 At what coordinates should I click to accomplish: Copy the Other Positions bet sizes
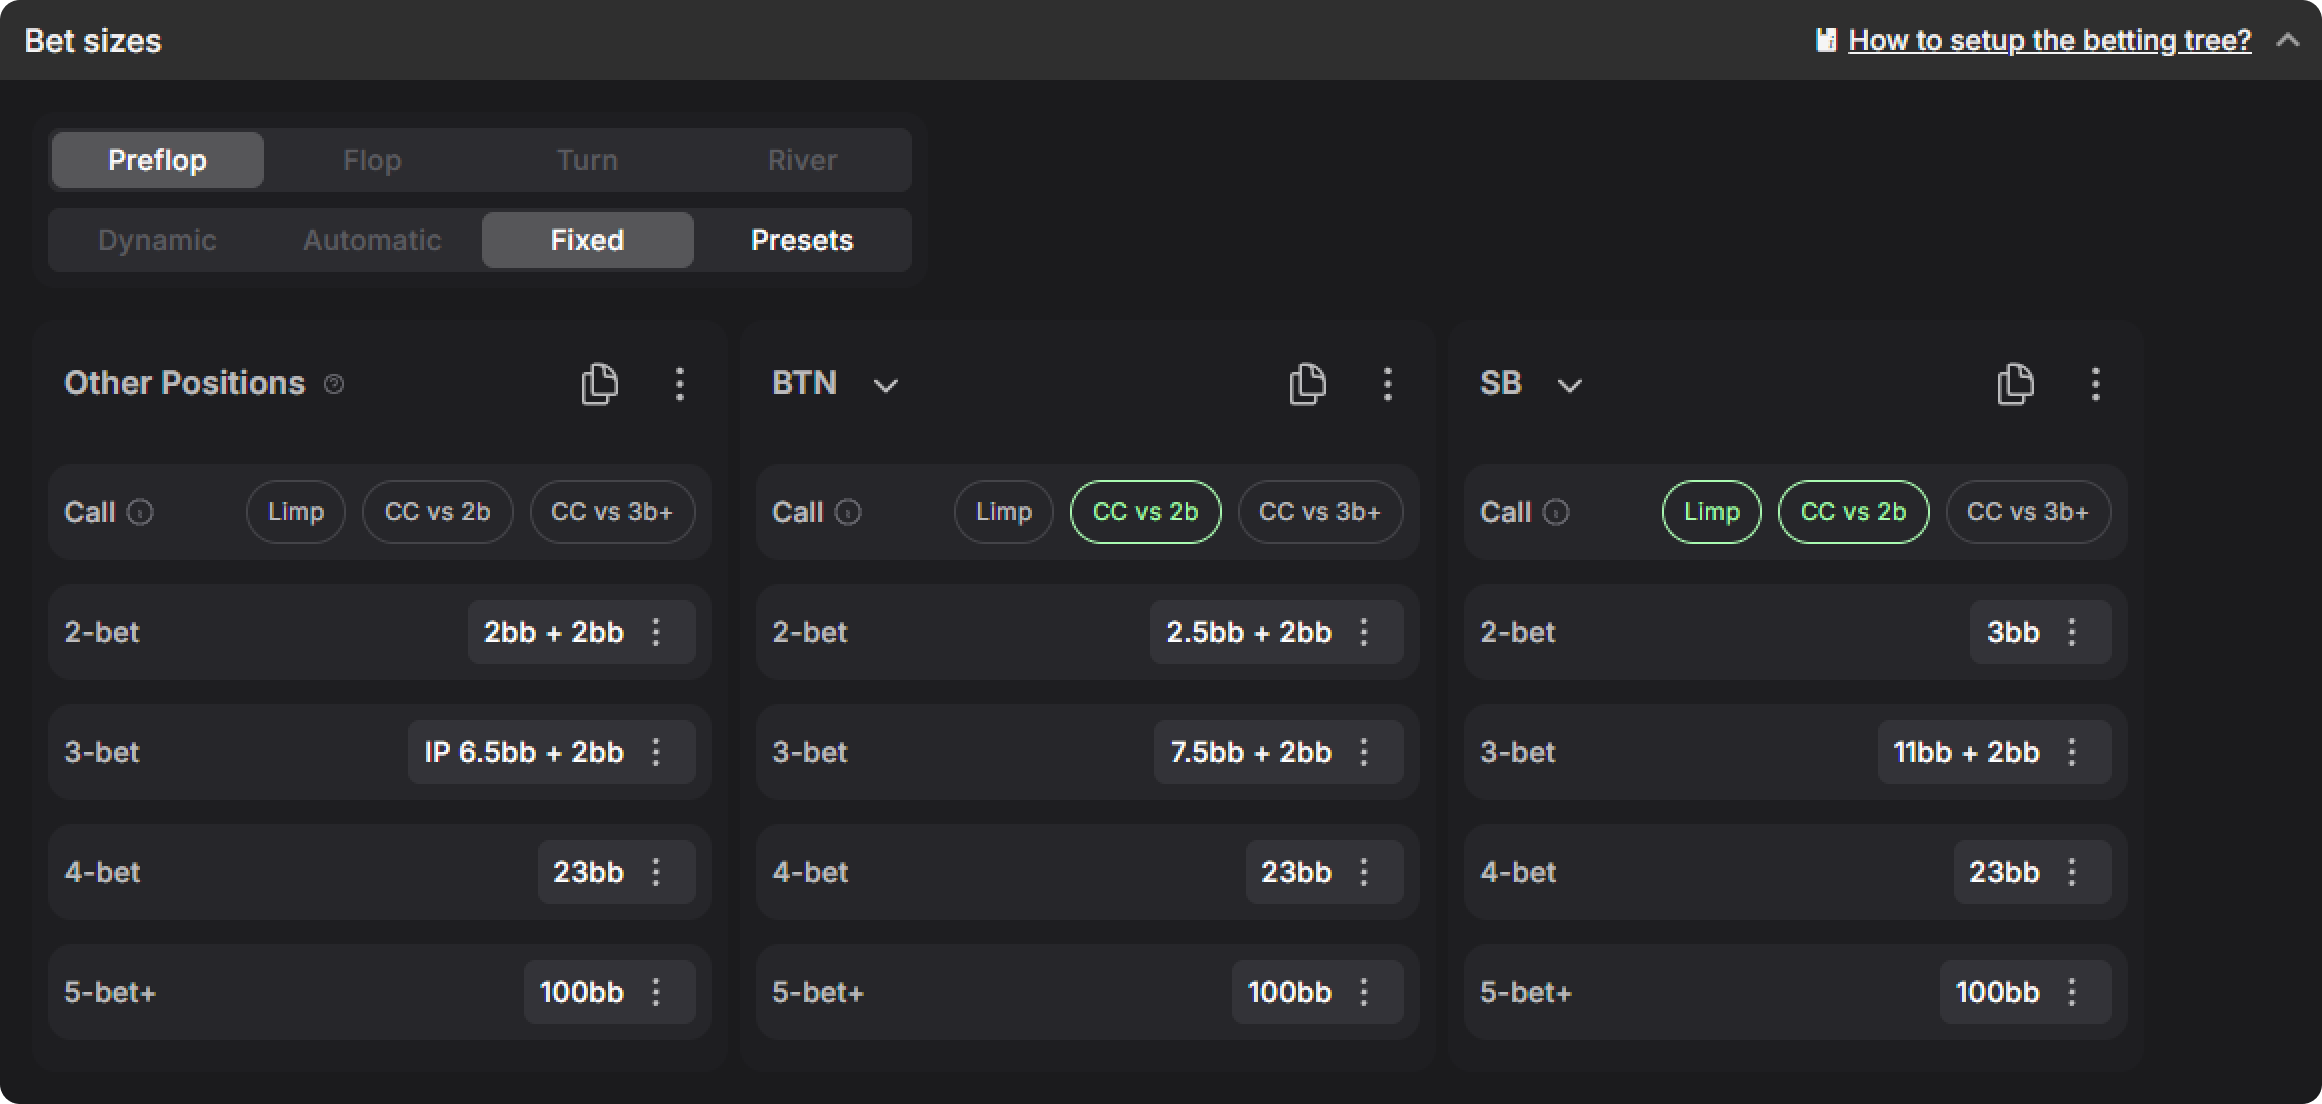click(600, 384)
